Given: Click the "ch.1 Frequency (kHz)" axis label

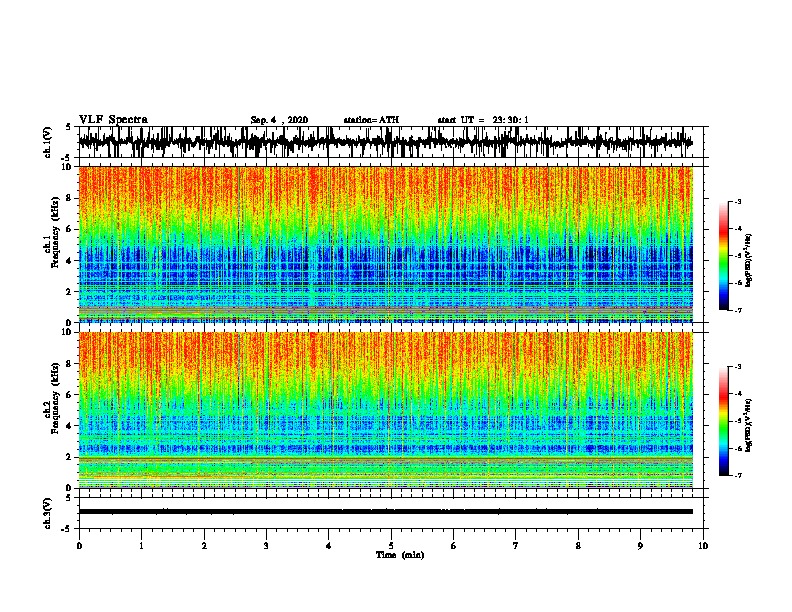Looking at the screenshot, I should point(52,233).
